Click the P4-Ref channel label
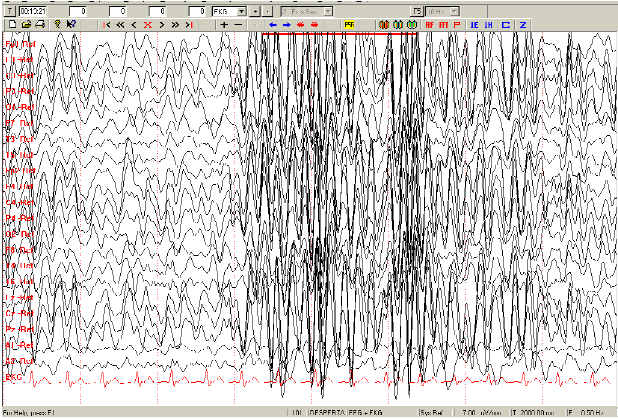The width and height of the screenshot is (618, 419). click(20, 218)
